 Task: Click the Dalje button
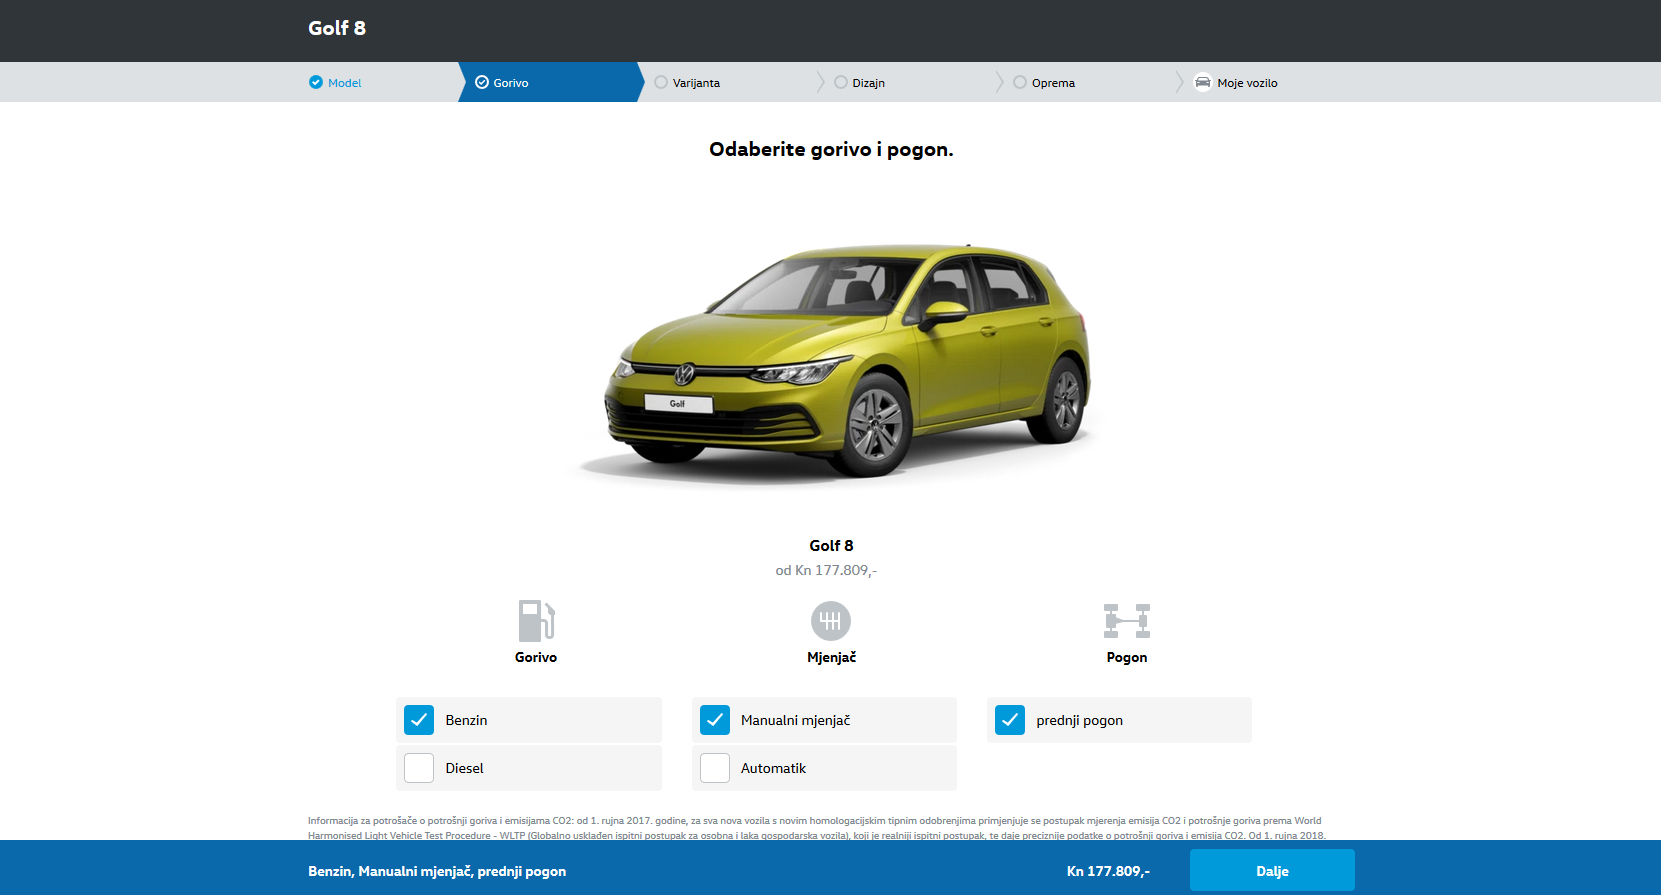pyautogui.click(x=1272, y=870)
